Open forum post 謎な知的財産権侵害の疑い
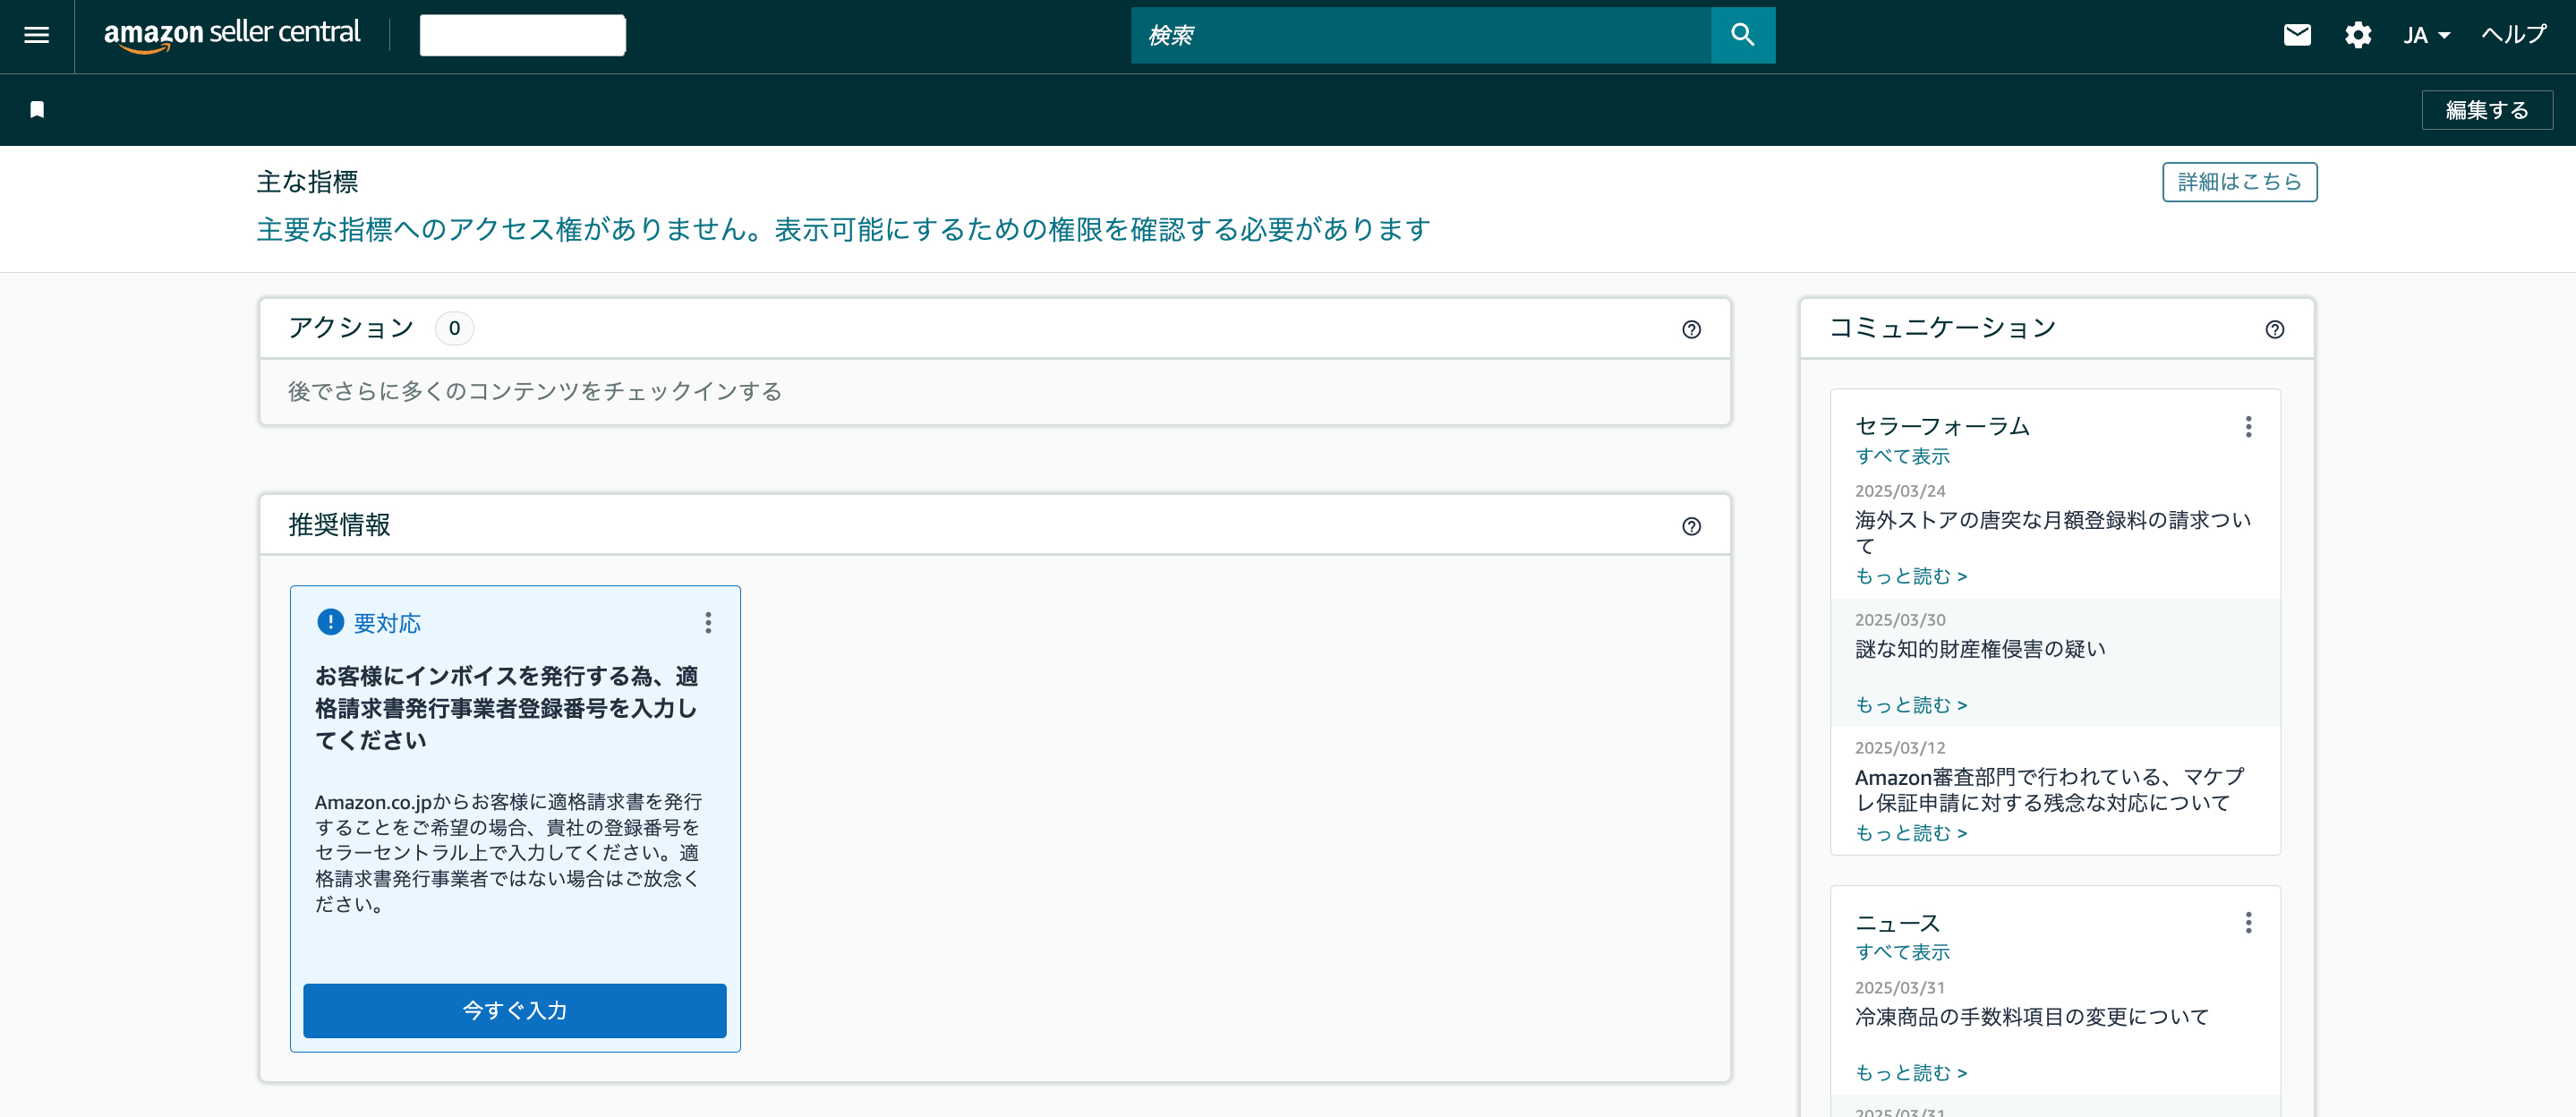The height and width of the screenshot is (1117, 2576). (1980, 649)
